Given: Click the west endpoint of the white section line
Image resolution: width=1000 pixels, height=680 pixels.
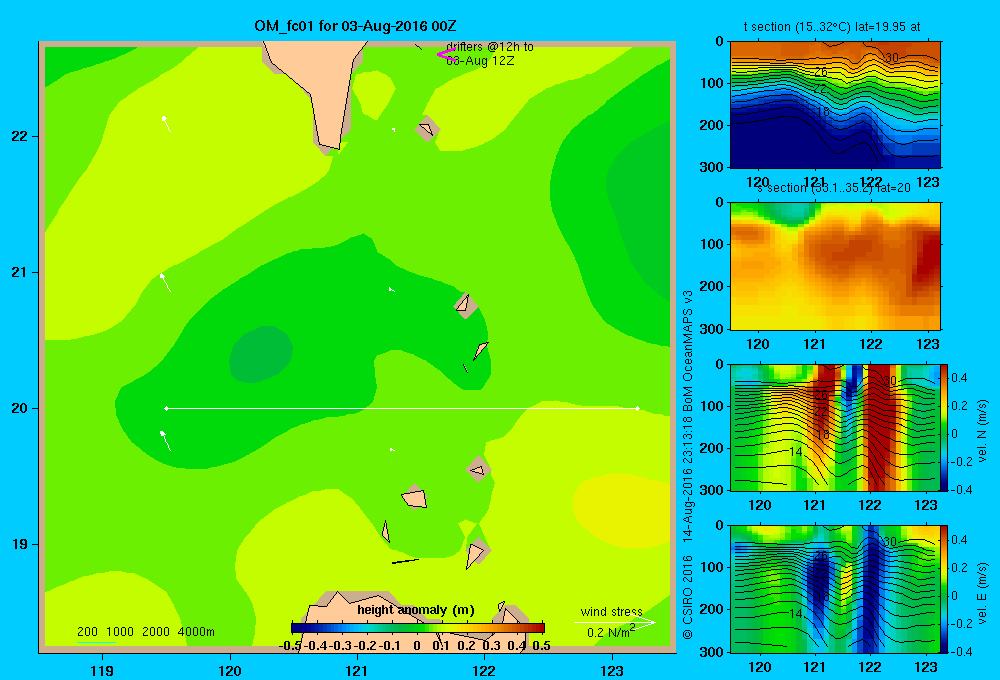Looking at the screenshot, I should pos(166,408).
